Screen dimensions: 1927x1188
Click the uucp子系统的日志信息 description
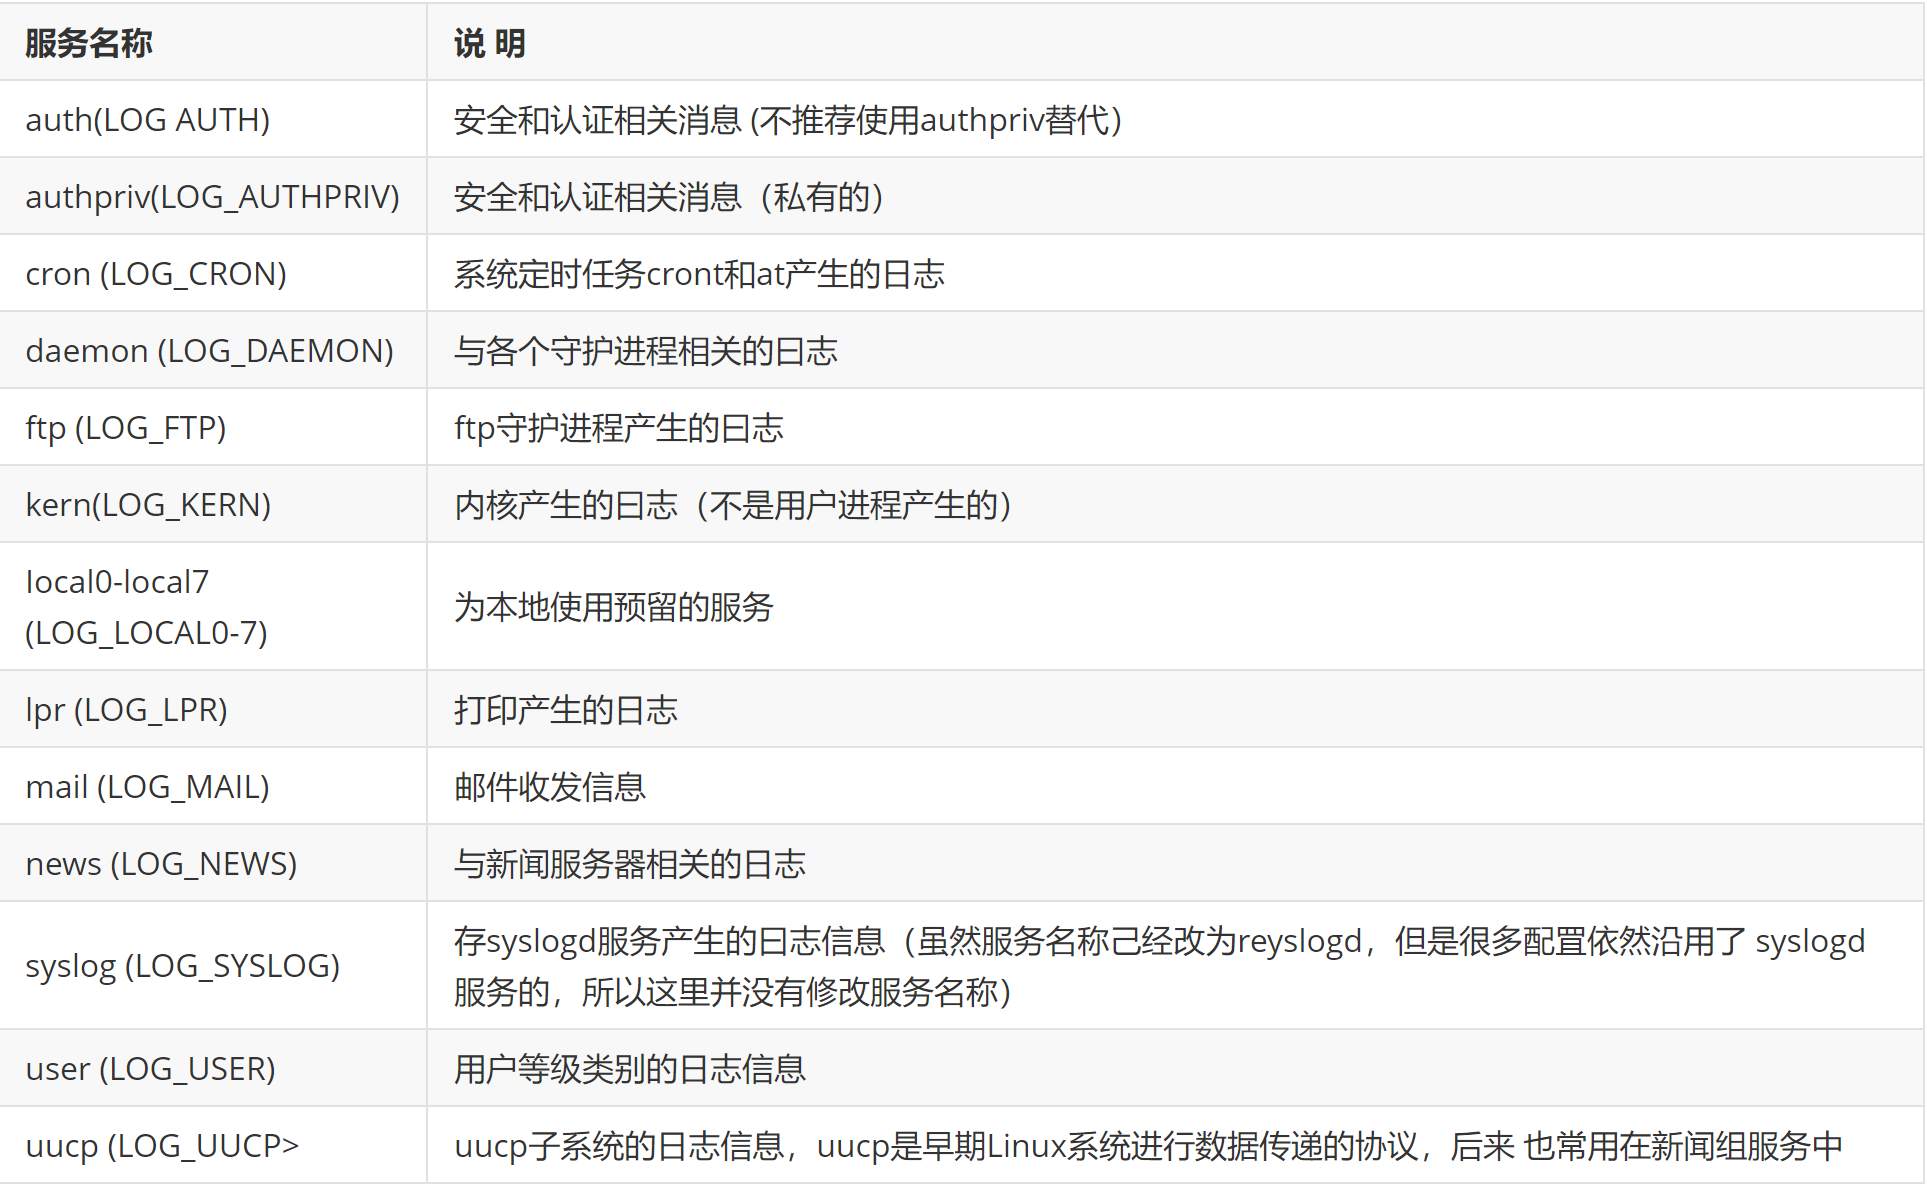[x=1148, y=1146]
